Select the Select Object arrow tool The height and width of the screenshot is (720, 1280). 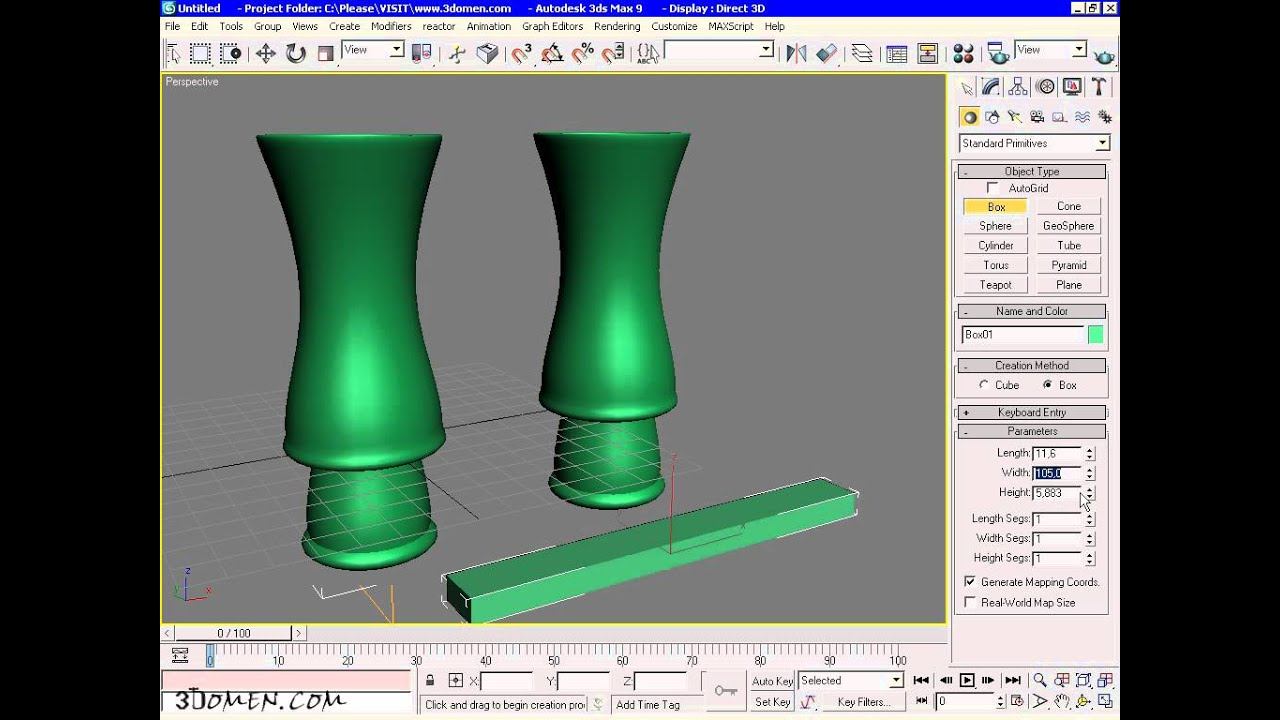[173, 54]
